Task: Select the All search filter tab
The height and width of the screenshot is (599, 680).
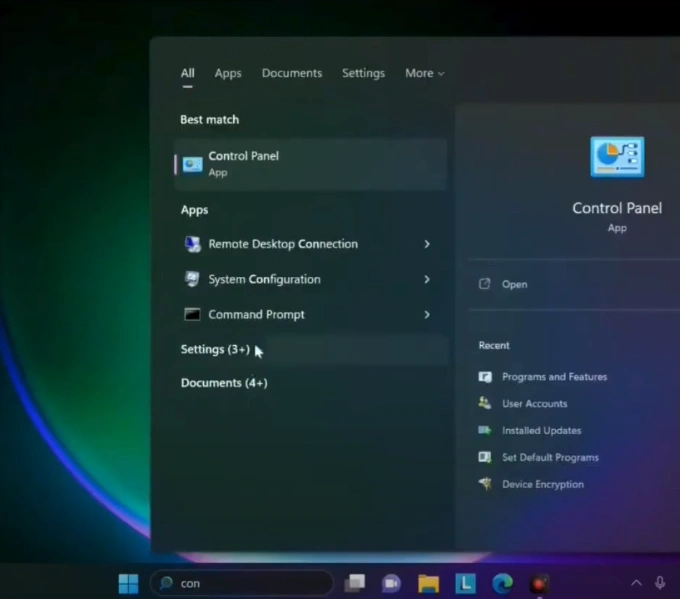Action: pos(187,73)
